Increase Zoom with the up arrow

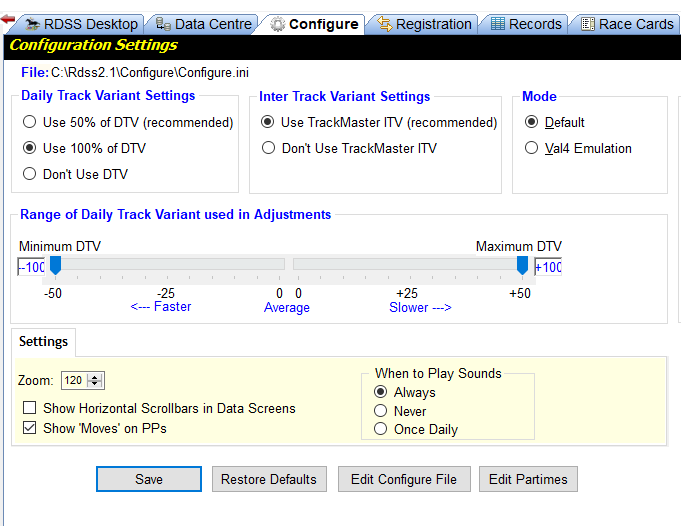pyautogui.click(x=95, y=377)
